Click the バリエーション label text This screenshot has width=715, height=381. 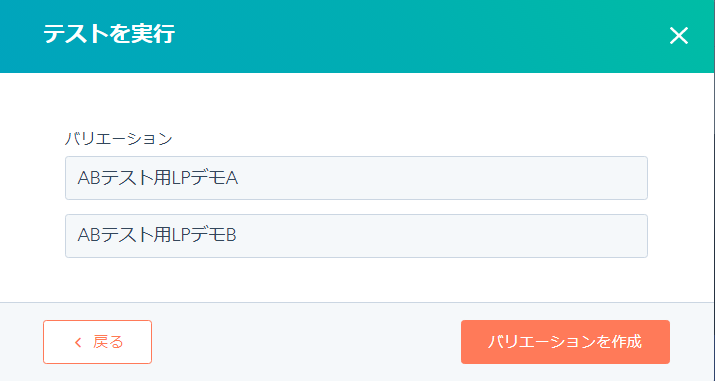click(119, 139)
